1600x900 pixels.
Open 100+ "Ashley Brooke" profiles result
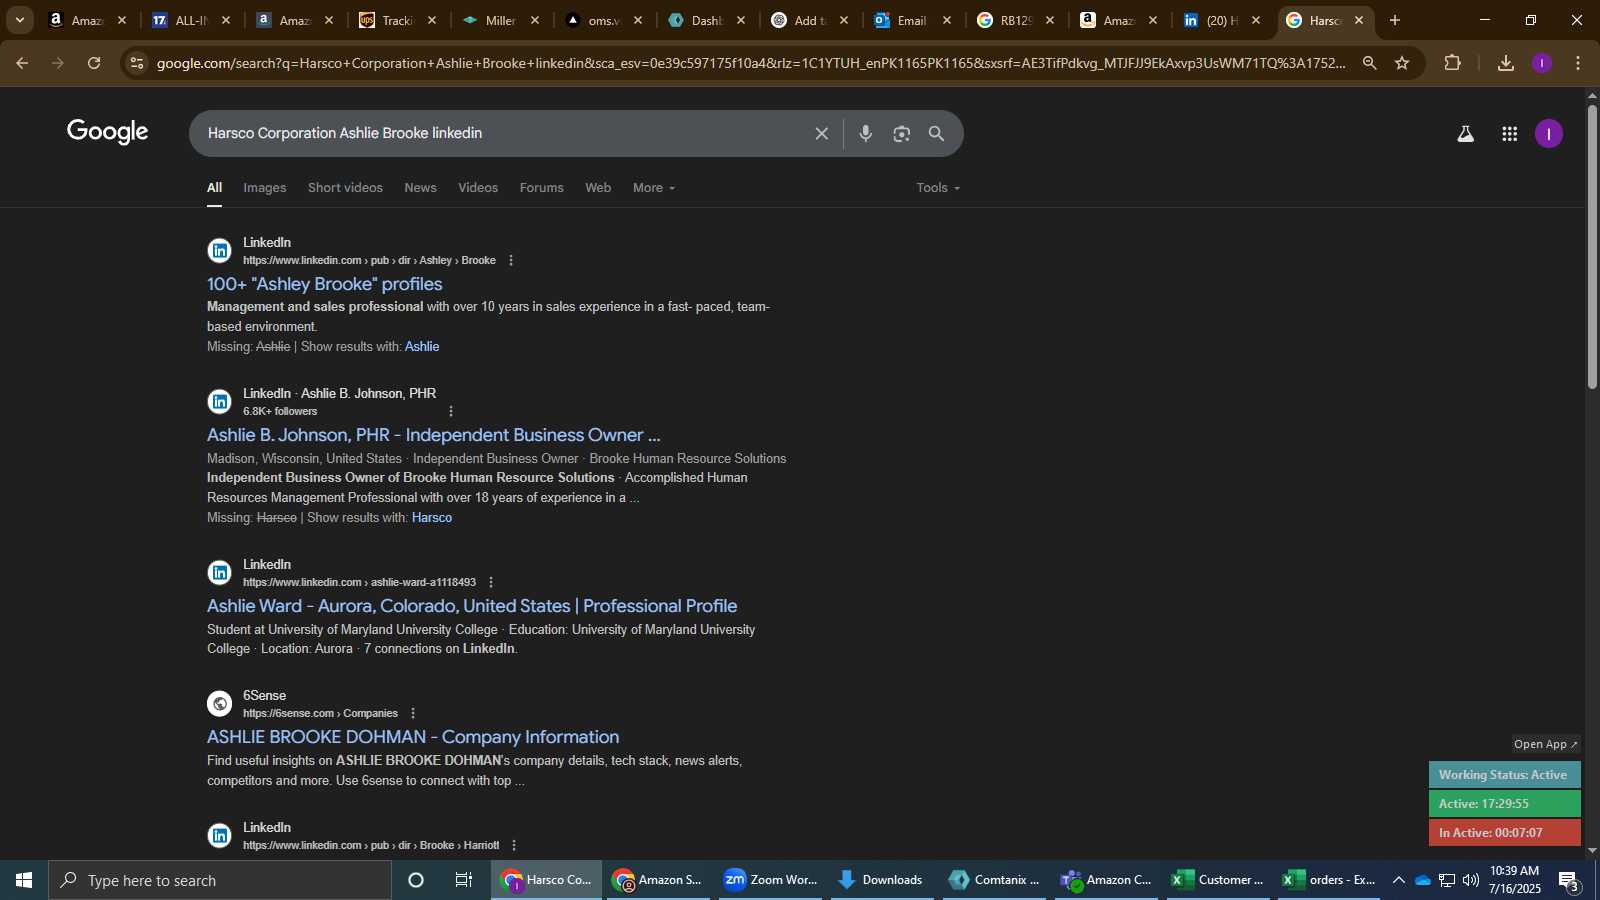point(324,284)
